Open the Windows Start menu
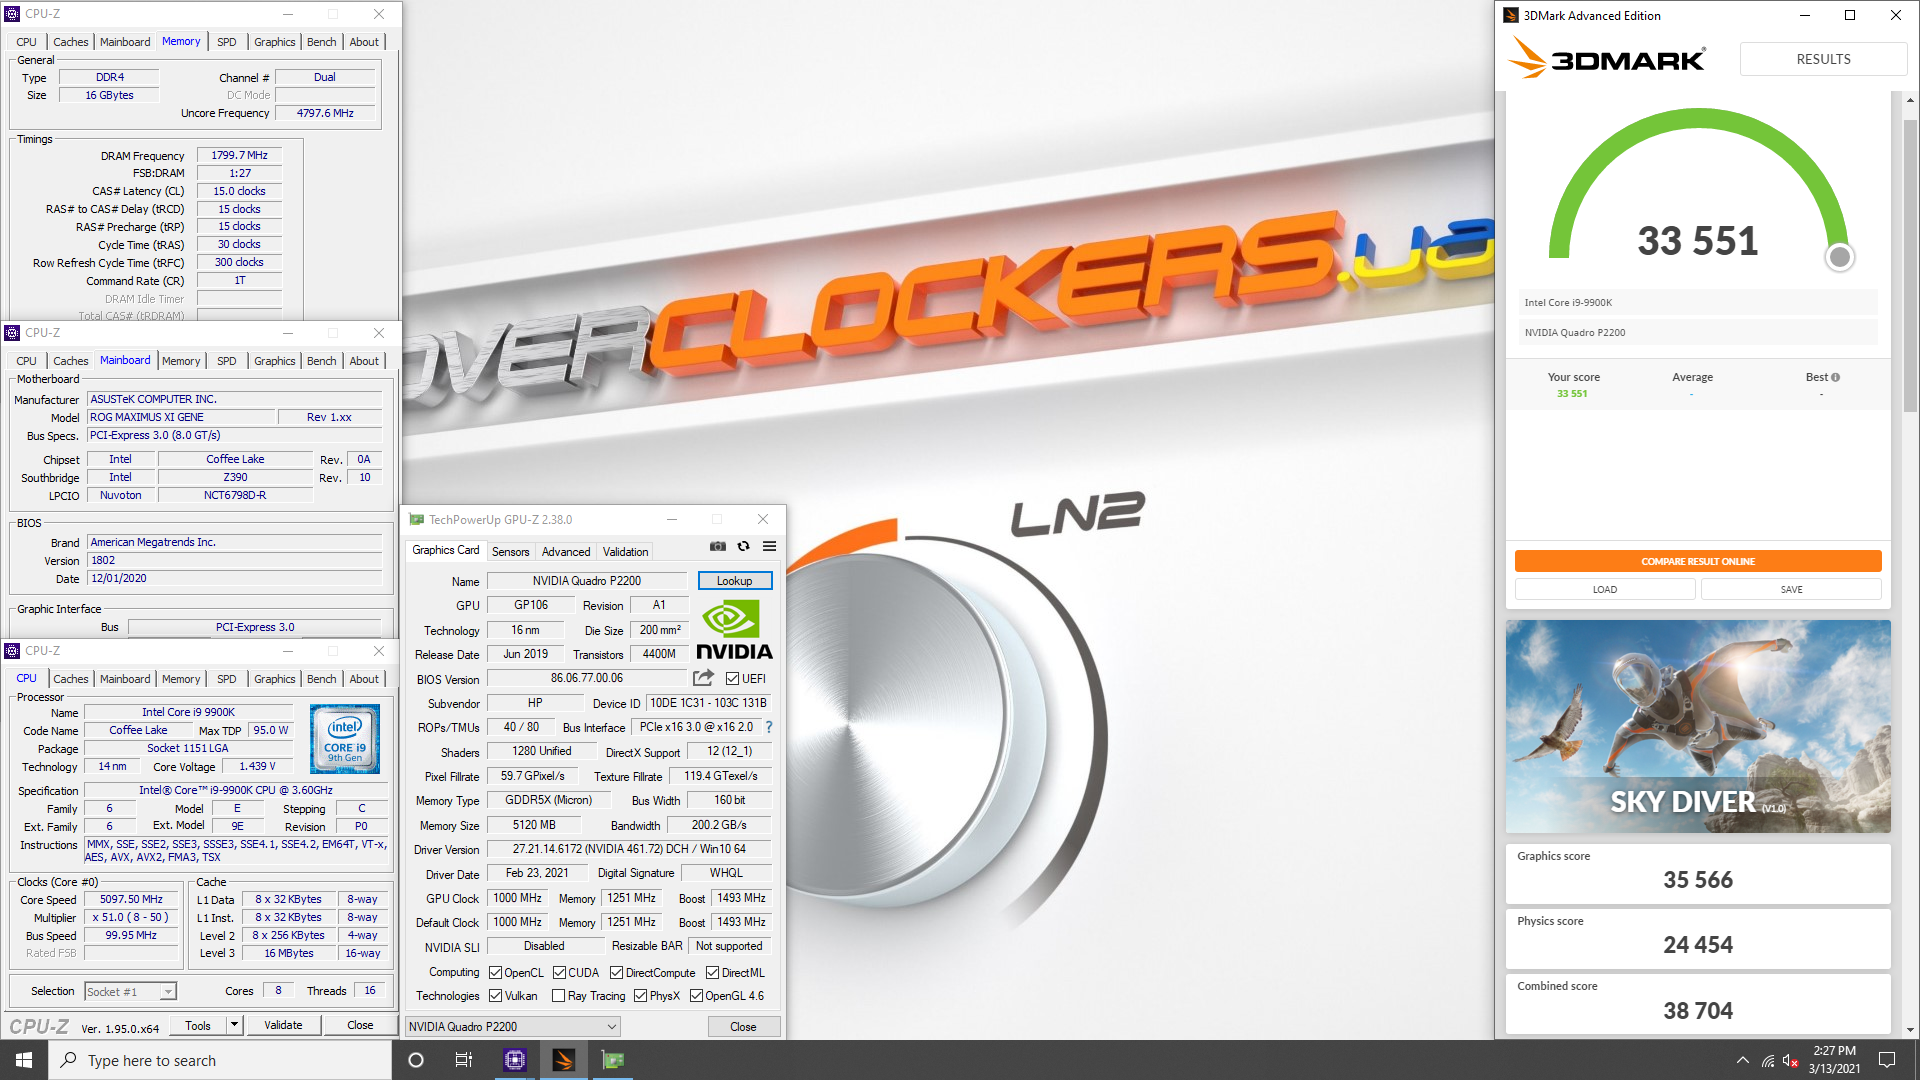The height and width of the screenshot is (1080, 1920). (24, 1060)
